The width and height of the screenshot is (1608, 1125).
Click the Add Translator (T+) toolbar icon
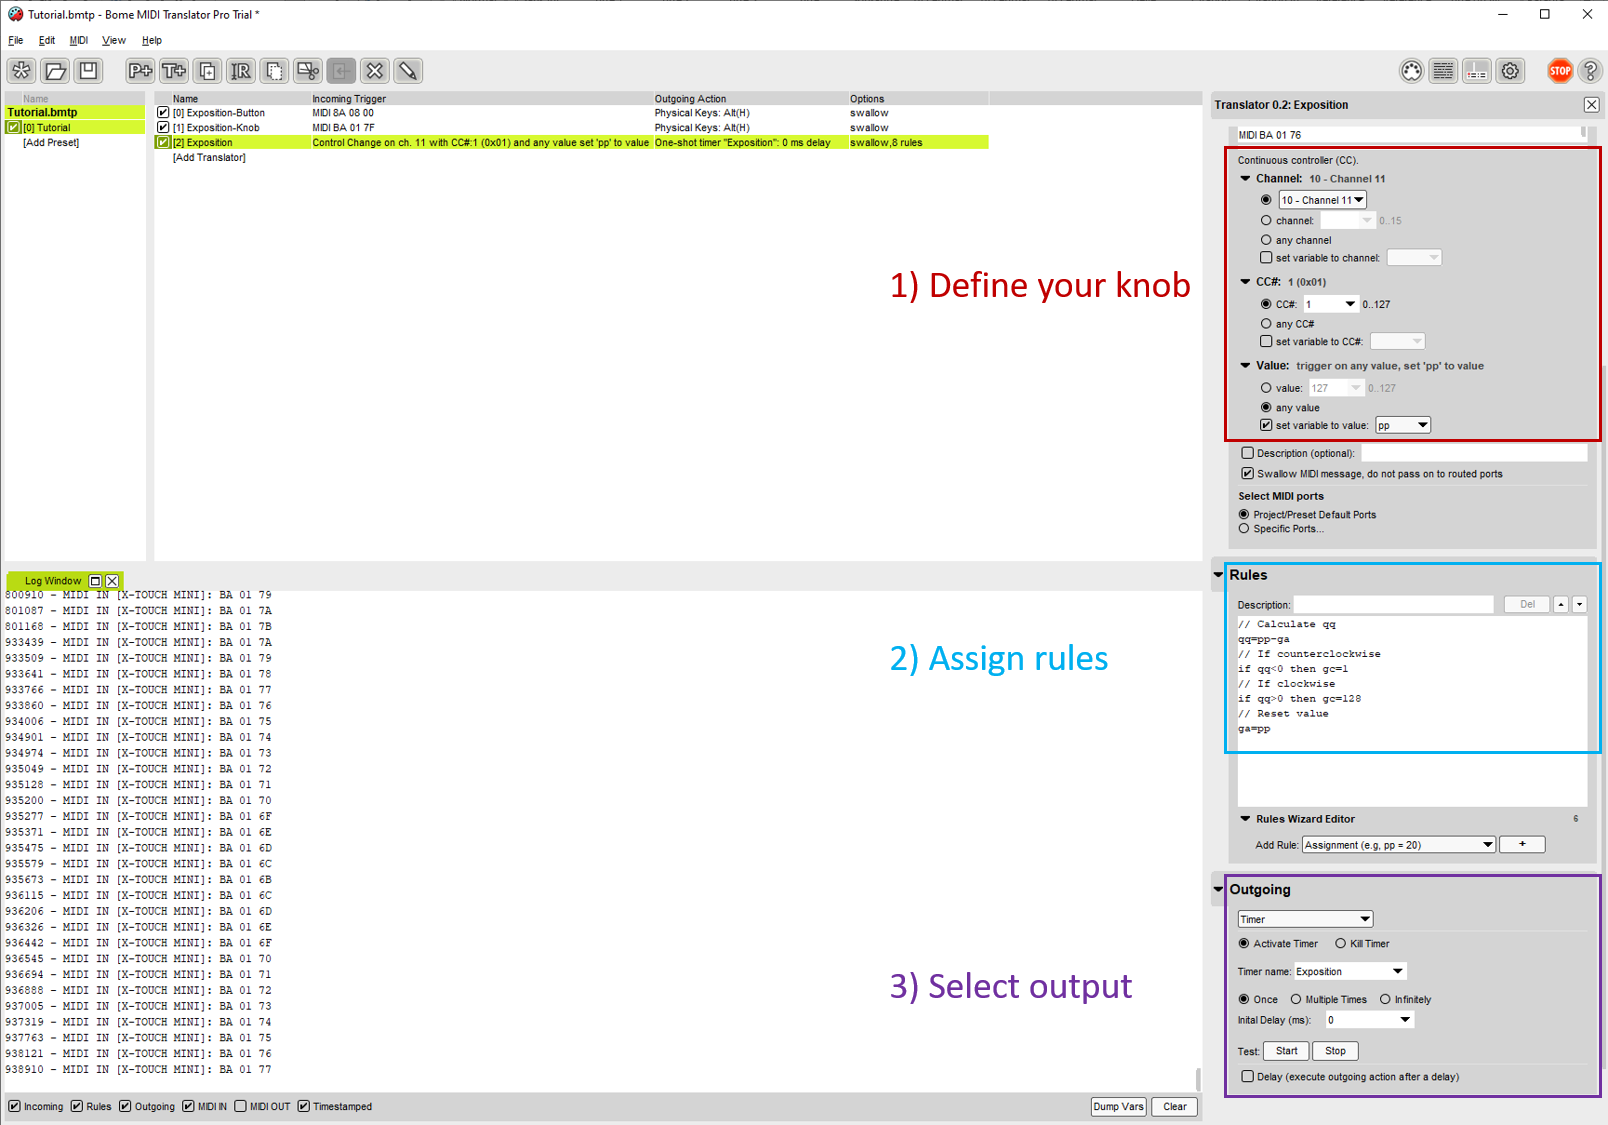(x=174, y=71)
